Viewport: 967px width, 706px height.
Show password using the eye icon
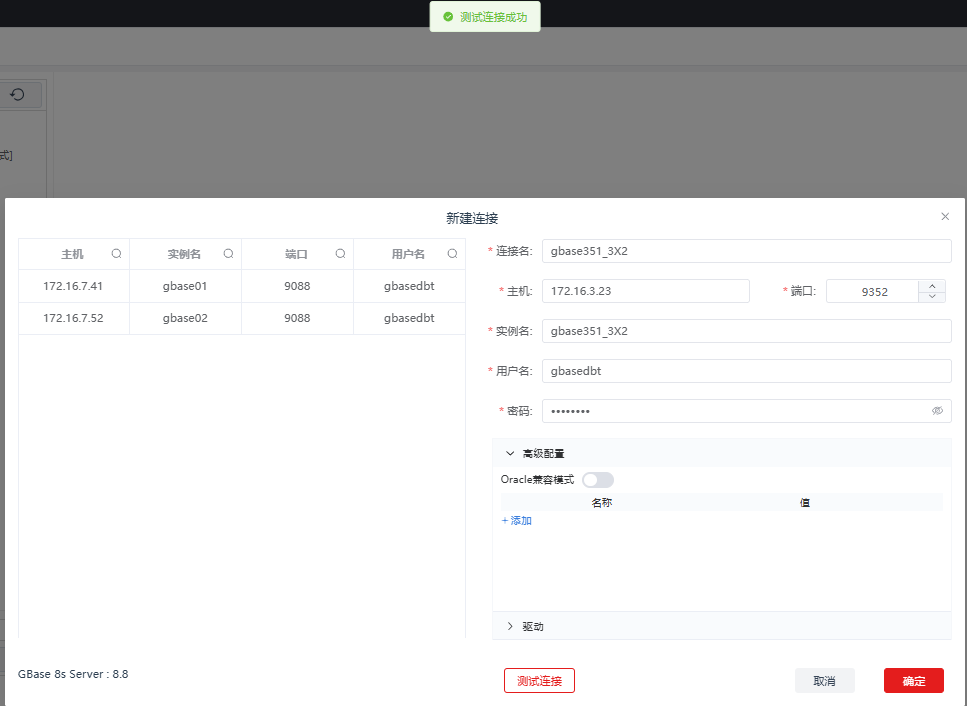point(937,411)
